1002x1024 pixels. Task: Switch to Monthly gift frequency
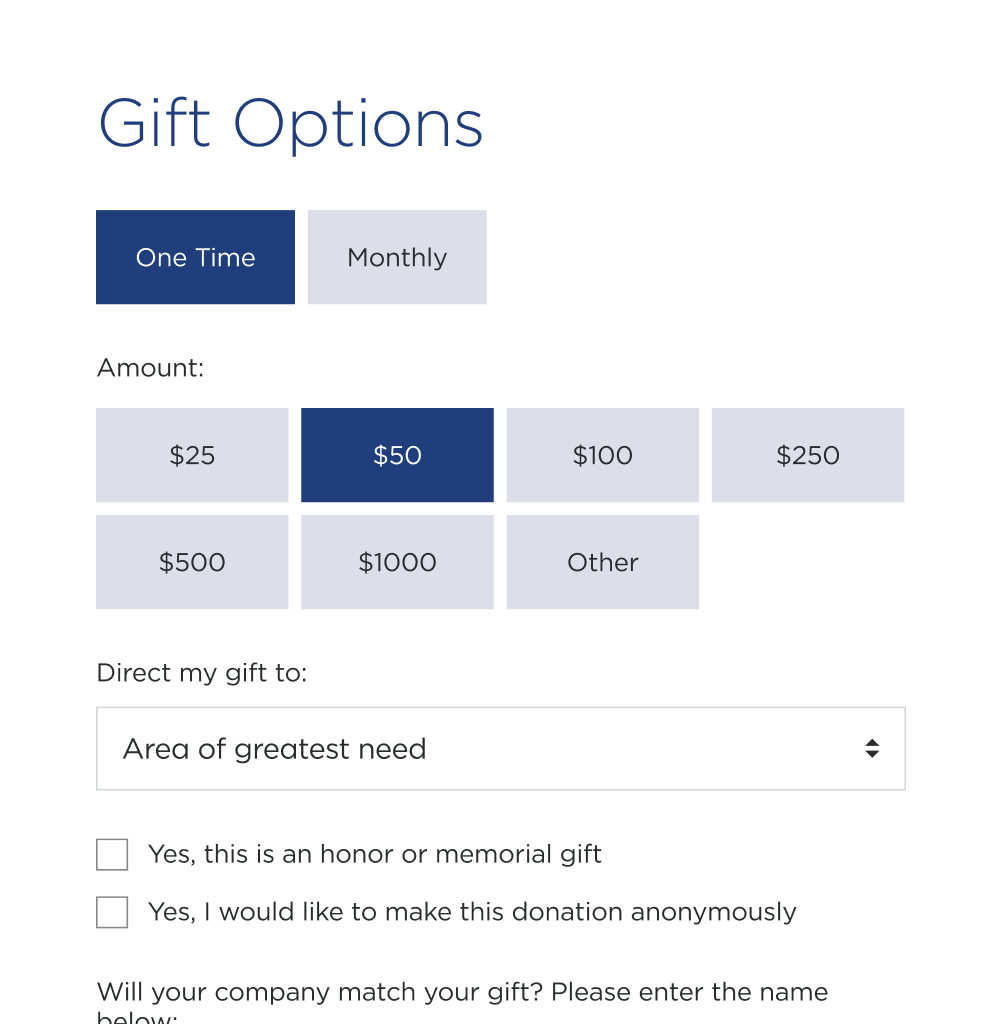[397, 257]
